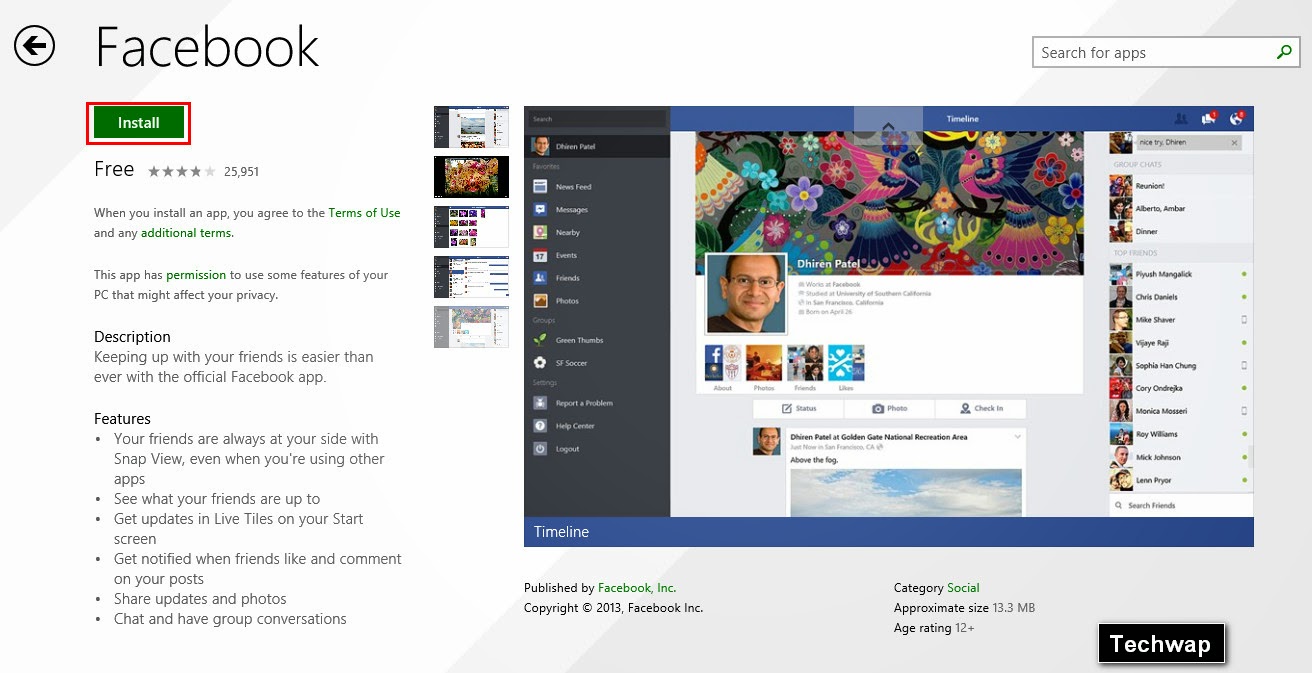The width and height of the screenshot is (1312, 673).
Task: Click the globe notifications icon in header
Action: (1237, 118)
